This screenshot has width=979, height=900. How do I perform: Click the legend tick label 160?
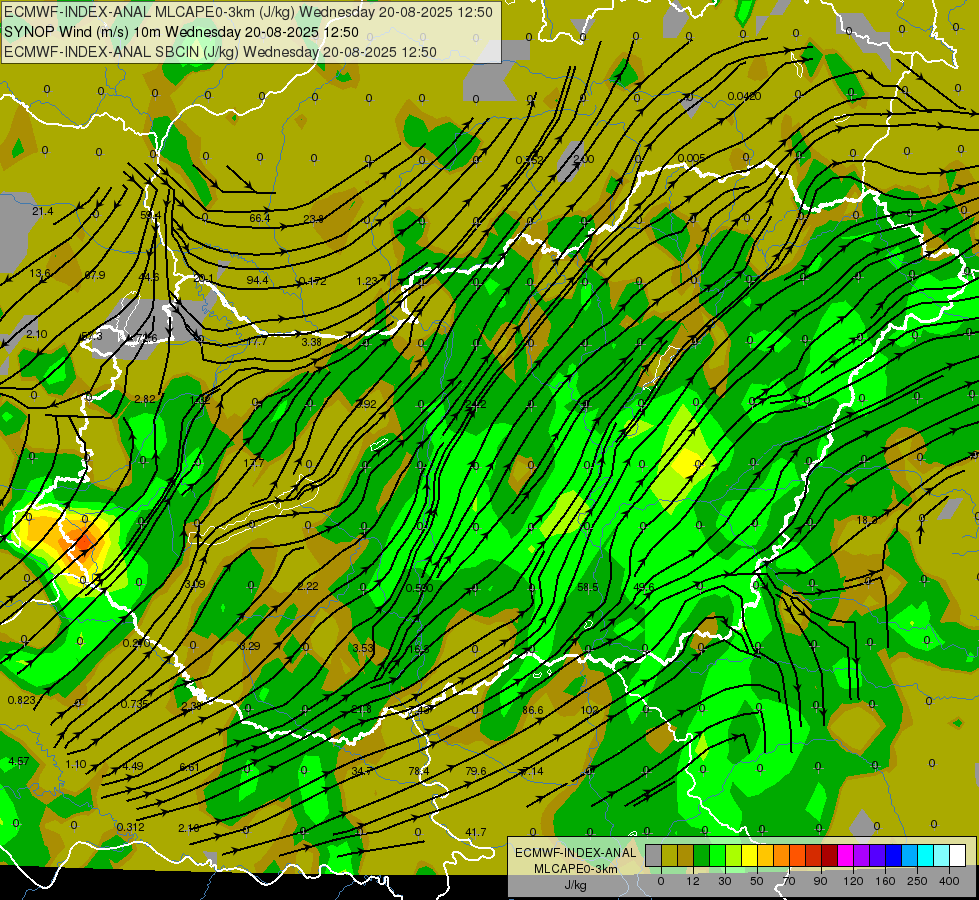click(x=885, y=881)
